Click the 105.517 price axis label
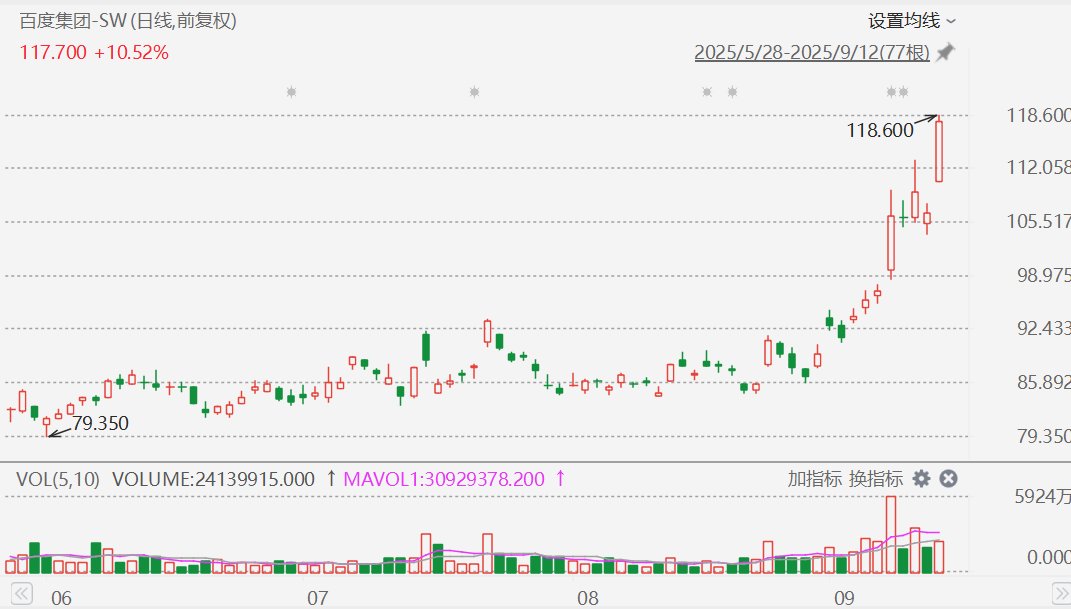The height and width of the screenshot is (609, 1071). 1038,221
